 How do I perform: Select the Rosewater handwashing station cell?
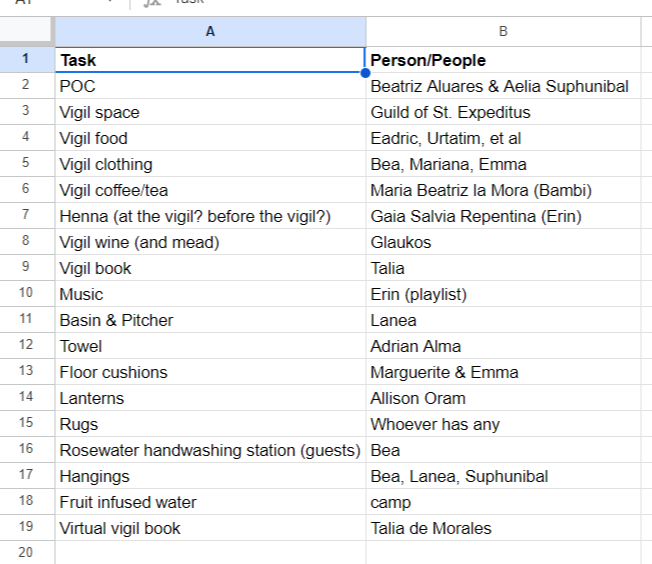pos(210,450)
